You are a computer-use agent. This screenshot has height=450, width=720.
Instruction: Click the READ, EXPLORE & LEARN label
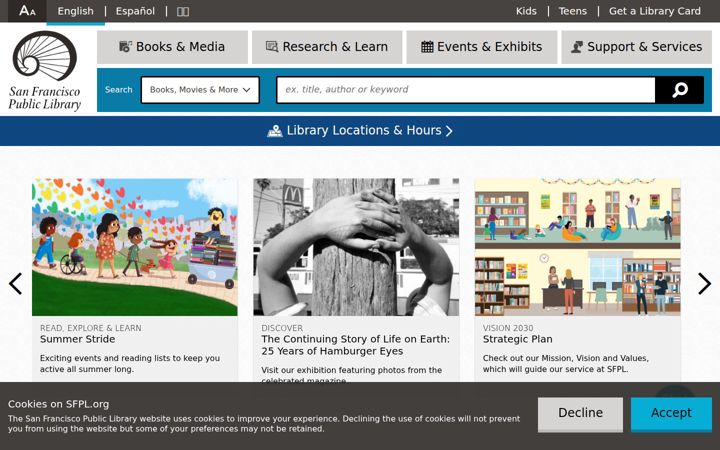[90, 328]
